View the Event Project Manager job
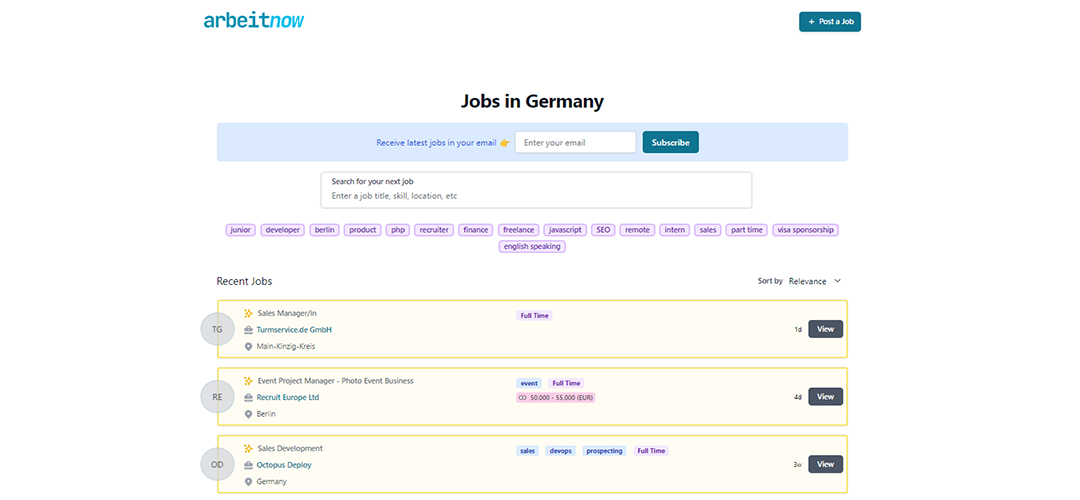This screenshot has width=1080, height=500. (x=825, y=397)
